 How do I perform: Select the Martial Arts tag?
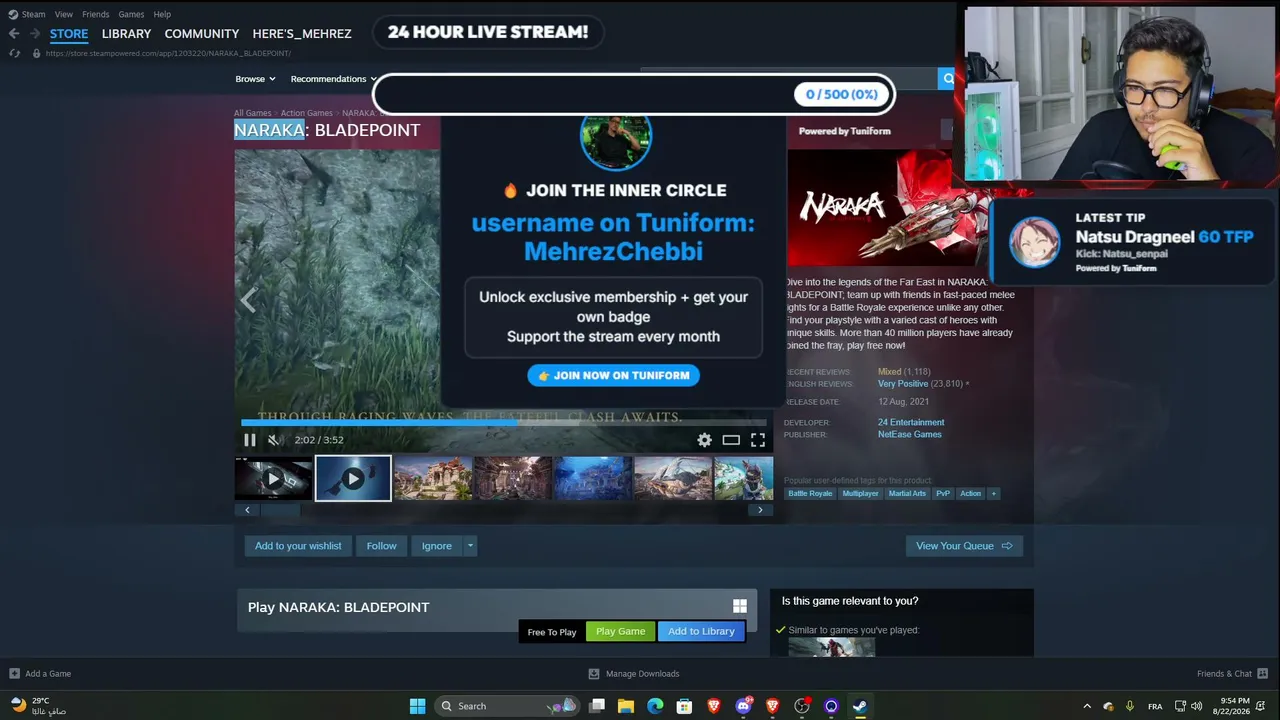point(907,493)
